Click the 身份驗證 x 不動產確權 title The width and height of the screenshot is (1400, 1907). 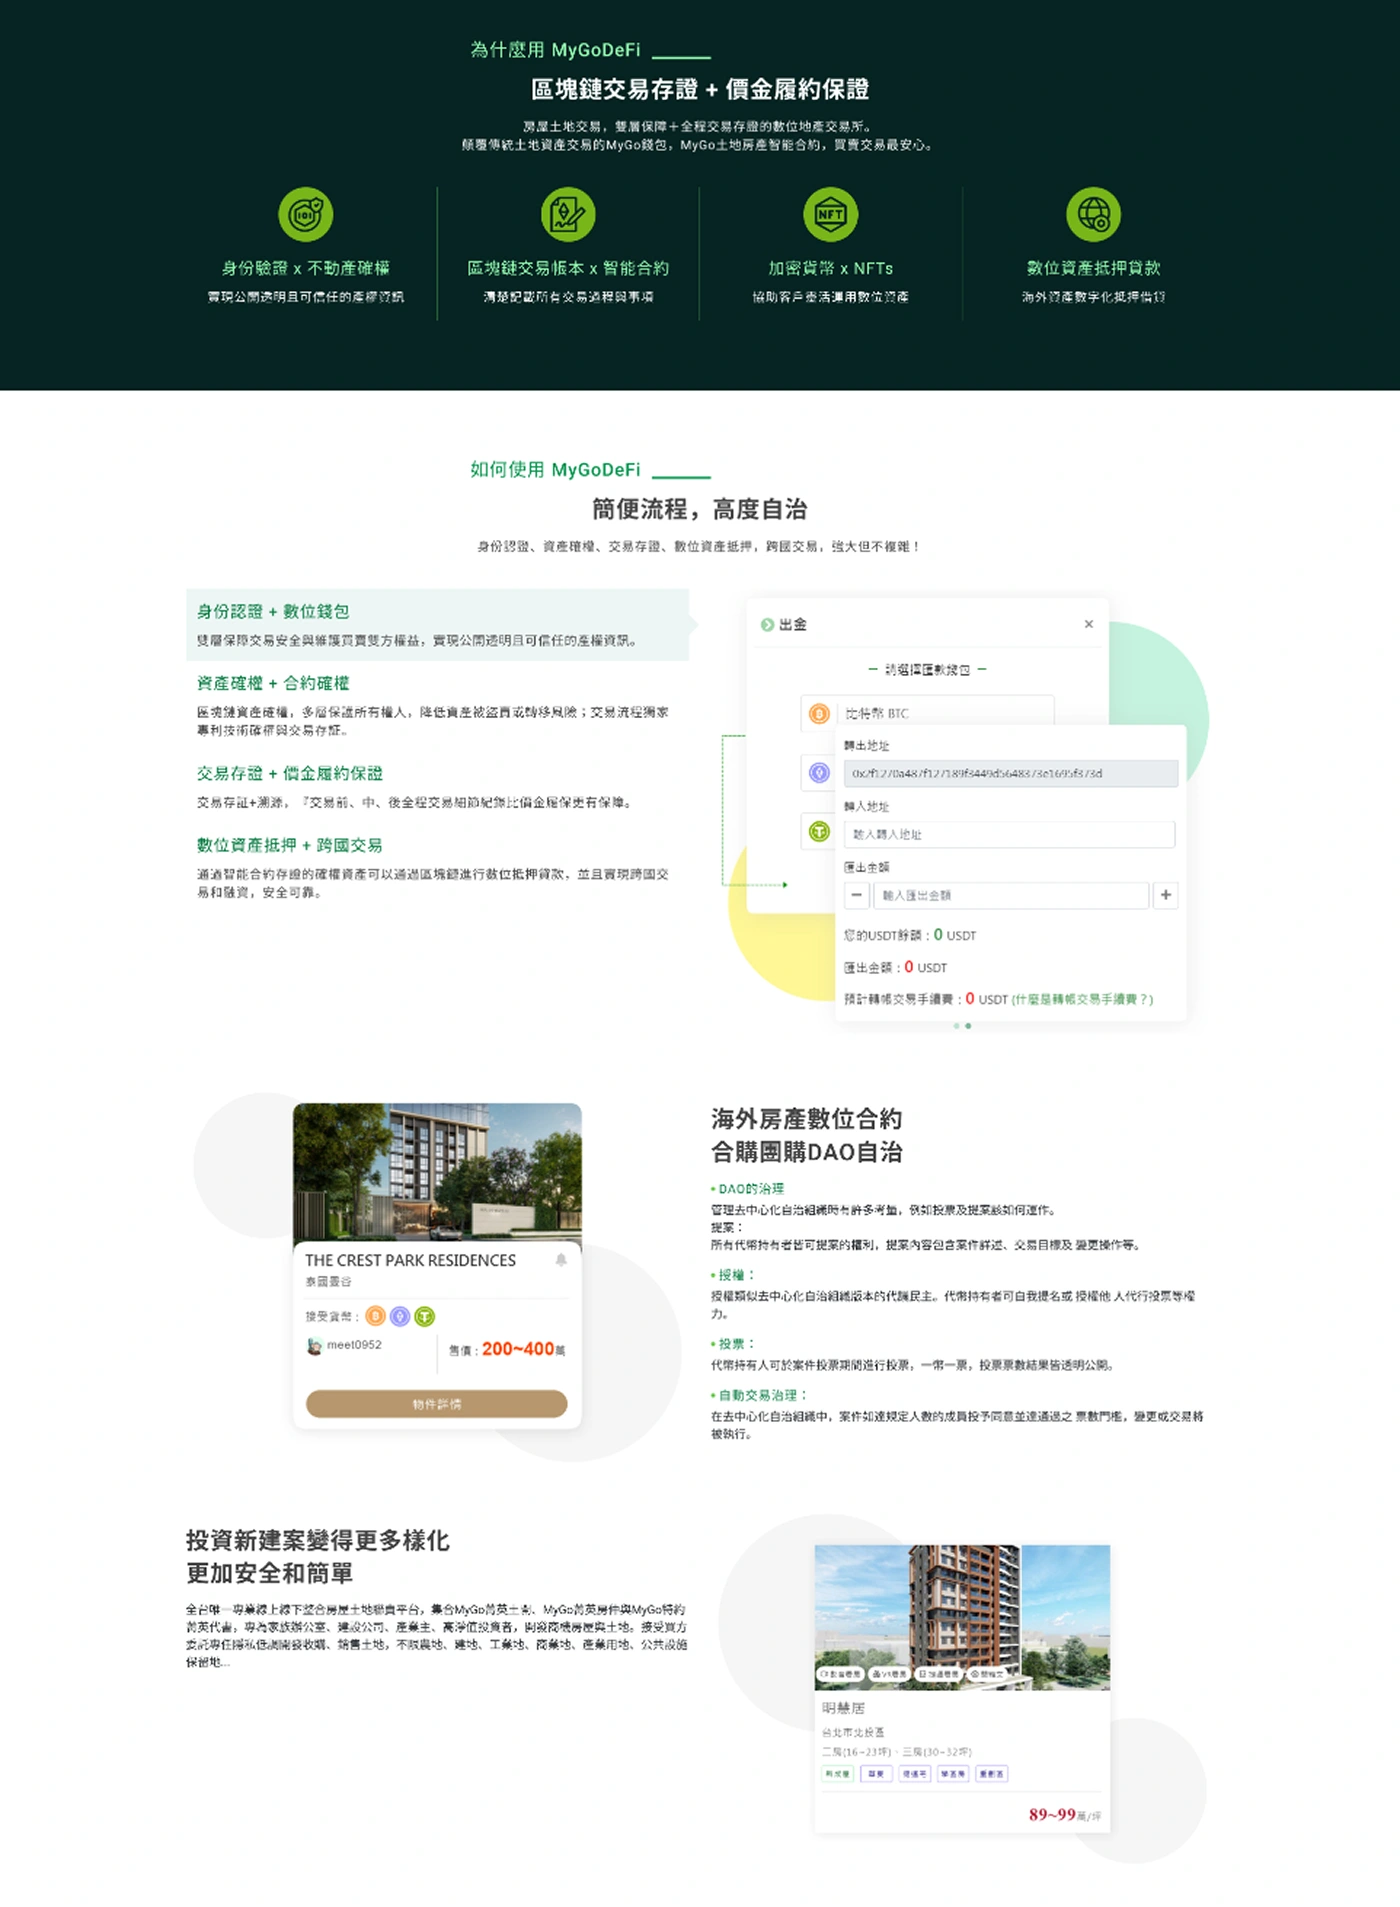[306, 268]
